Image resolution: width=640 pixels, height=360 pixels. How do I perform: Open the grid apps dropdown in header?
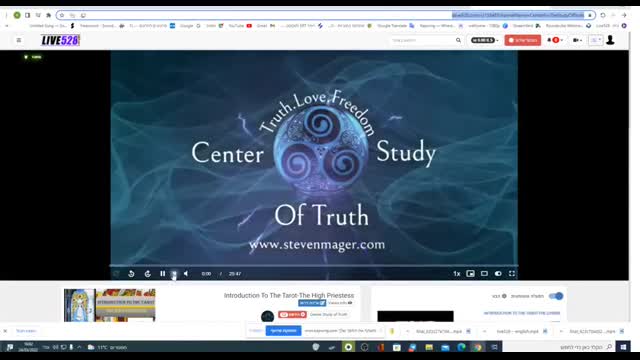pos(596,40)
